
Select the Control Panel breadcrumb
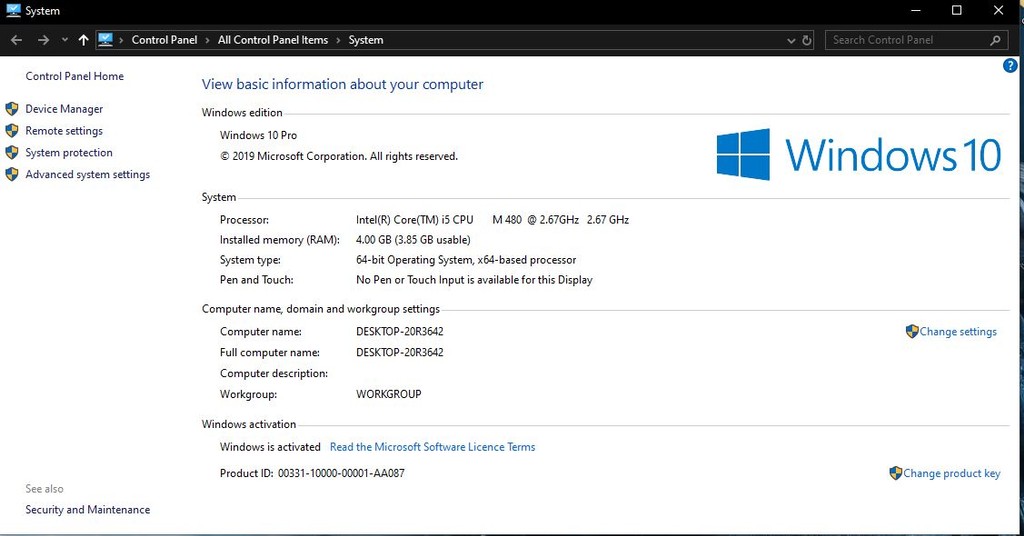[x=164, y=40]
